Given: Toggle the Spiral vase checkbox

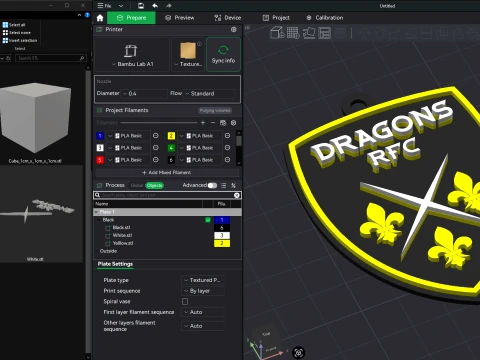Looking at the screenshot, I should point(185,301).
